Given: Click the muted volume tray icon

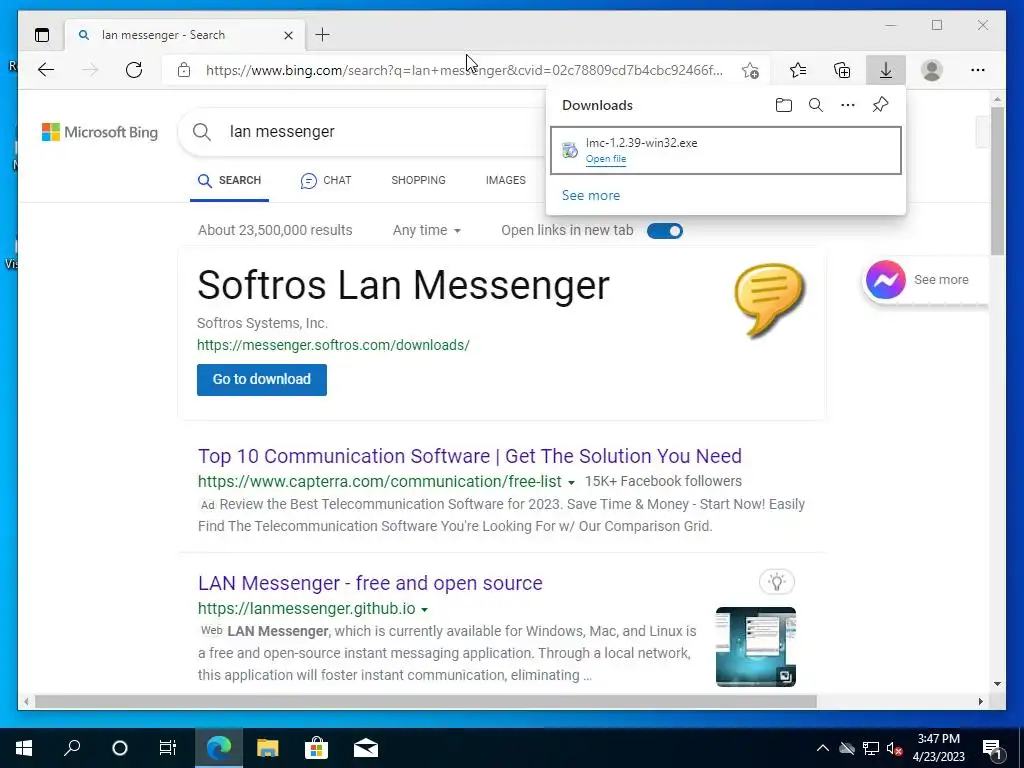Looking at the screenshot, I should click(894, 748).
